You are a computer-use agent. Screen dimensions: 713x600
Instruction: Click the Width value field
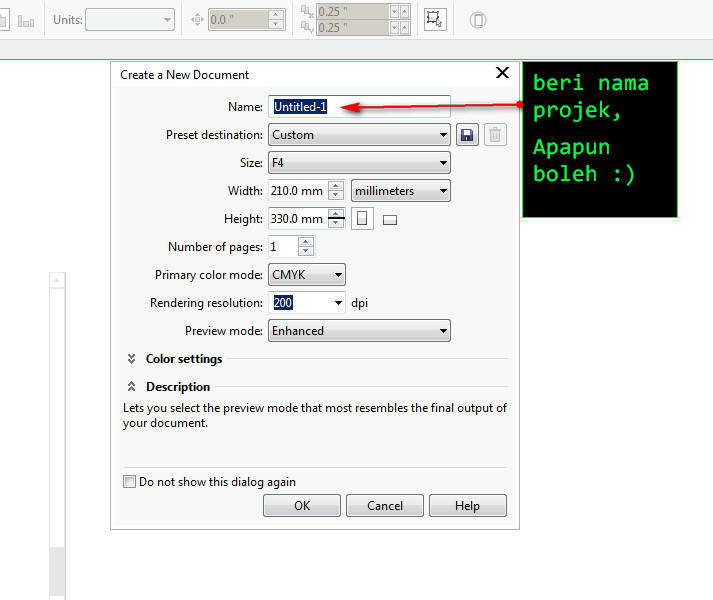298,191
